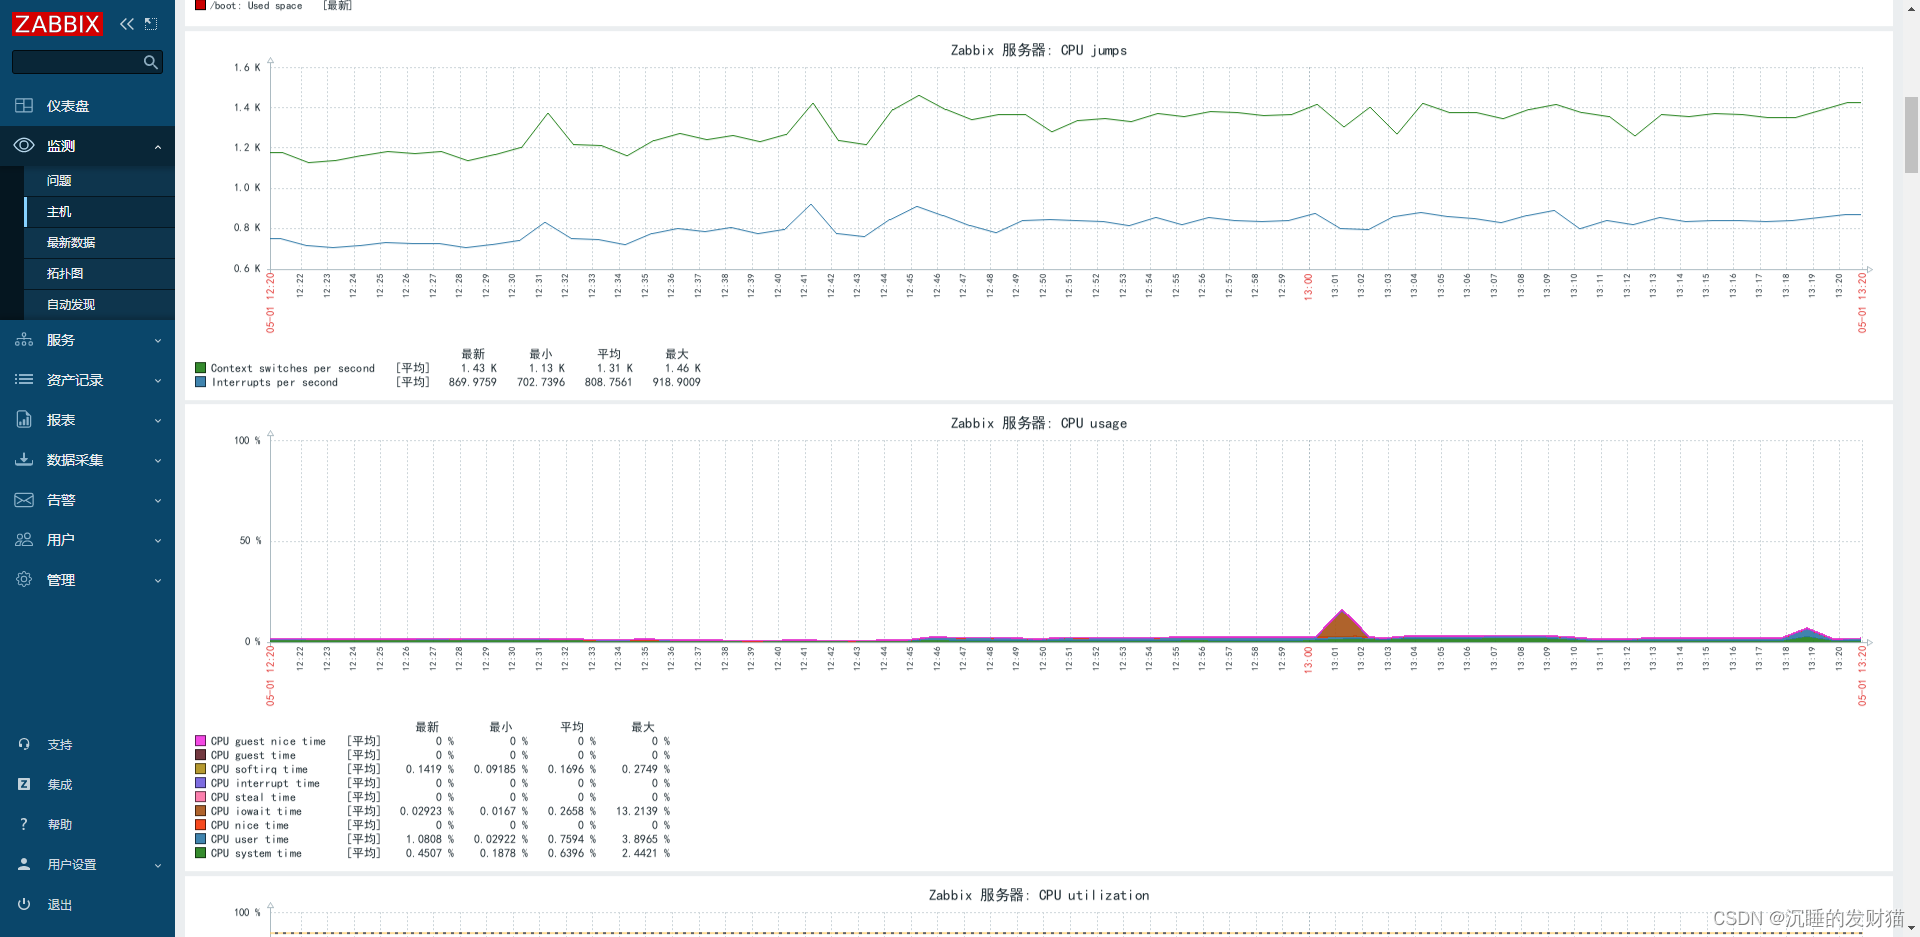Expand the 管理 menu chevron
The width and height of the screenshot is (1920, 937).
tap(158, 581)
